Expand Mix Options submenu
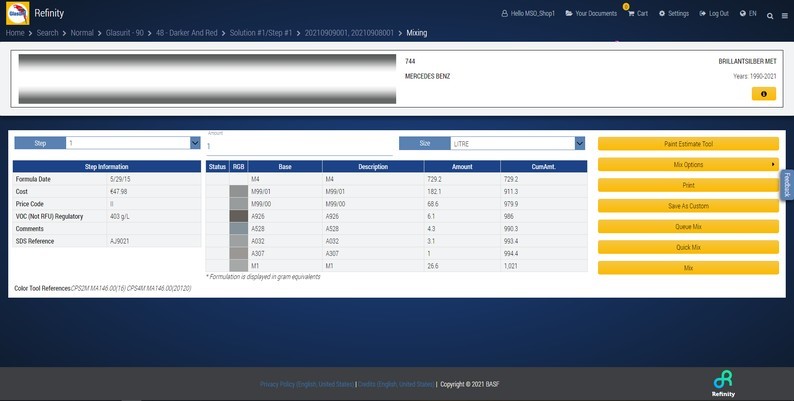Image resolution: width=794 pixels, height=401 pixels. 688,165
